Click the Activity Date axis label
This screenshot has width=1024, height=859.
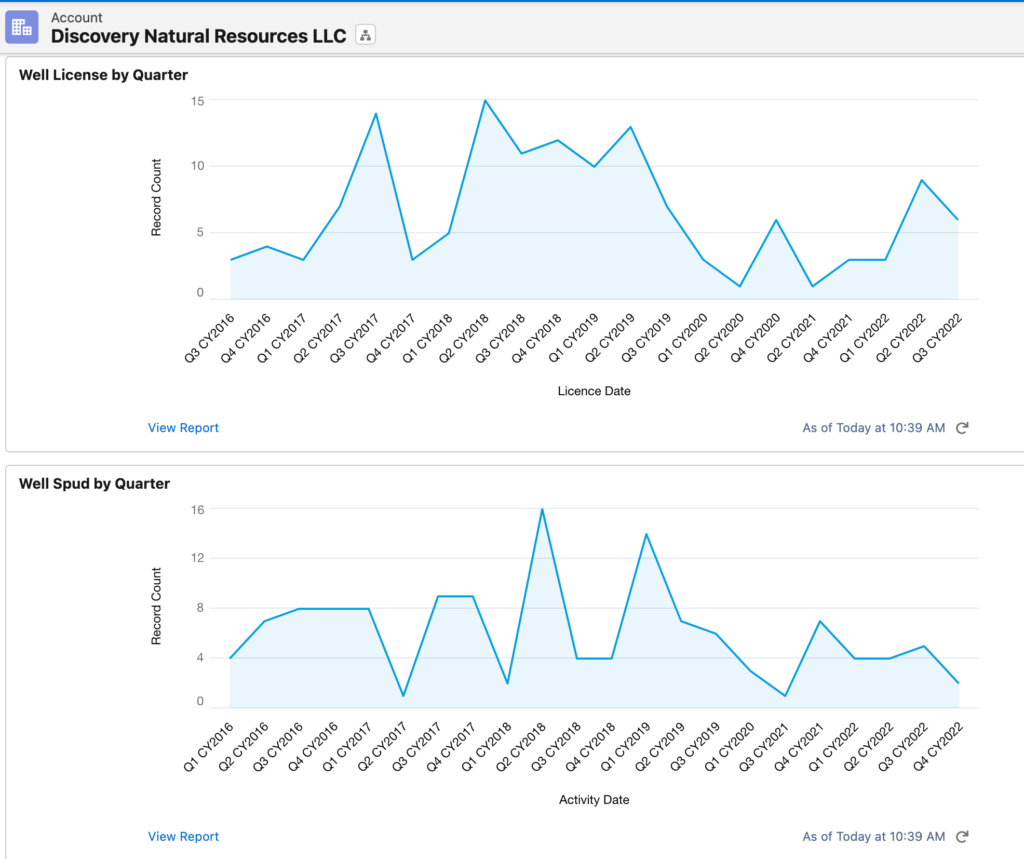pyautogui.click(x=594, y=800)
